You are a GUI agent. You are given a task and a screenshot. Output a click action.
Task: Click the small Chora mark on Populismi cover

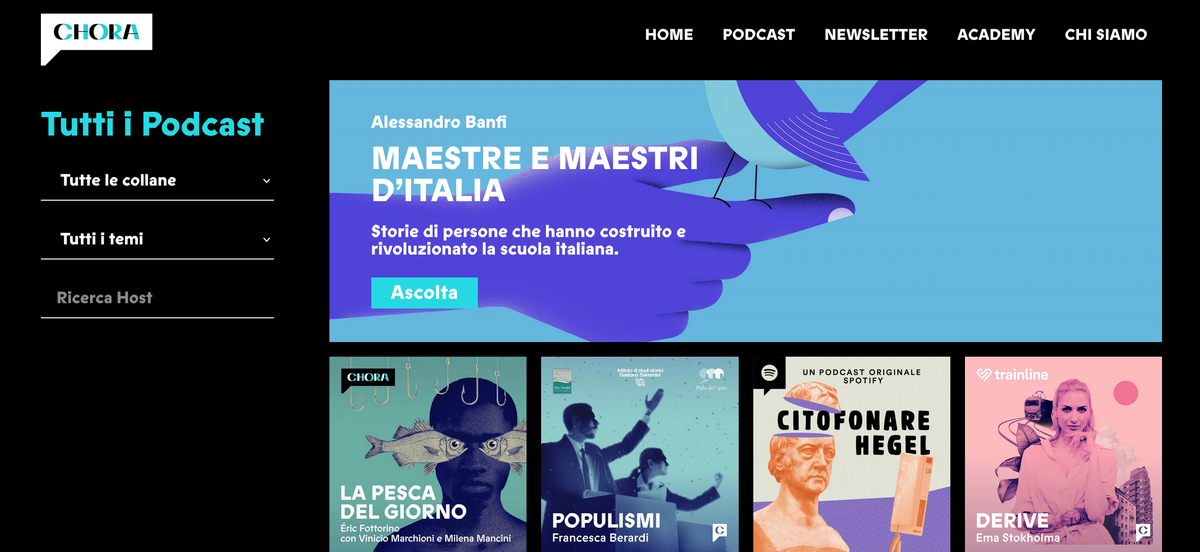point(719,532)
